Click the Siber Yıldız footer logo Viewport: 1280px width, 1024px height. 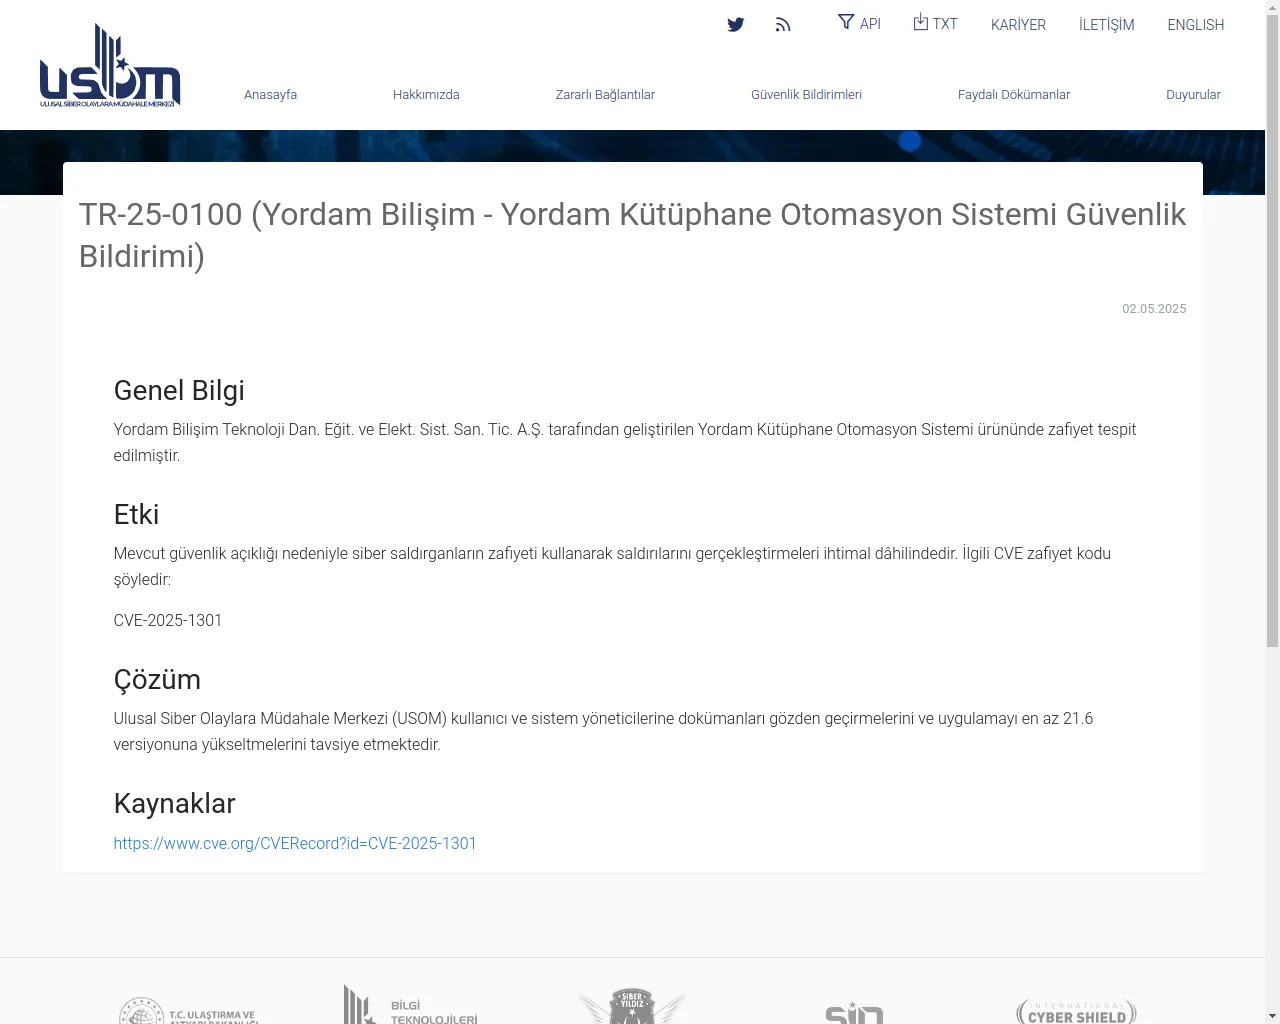(x=632, y=1006)
